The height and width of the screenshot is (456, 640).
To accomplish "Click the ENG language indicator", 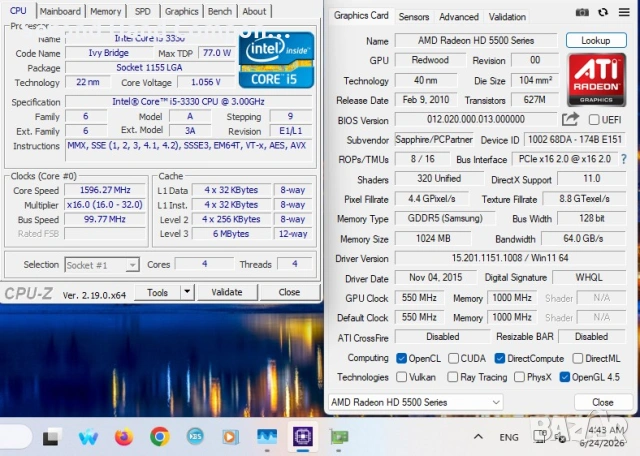I will (x=509, y=437).
